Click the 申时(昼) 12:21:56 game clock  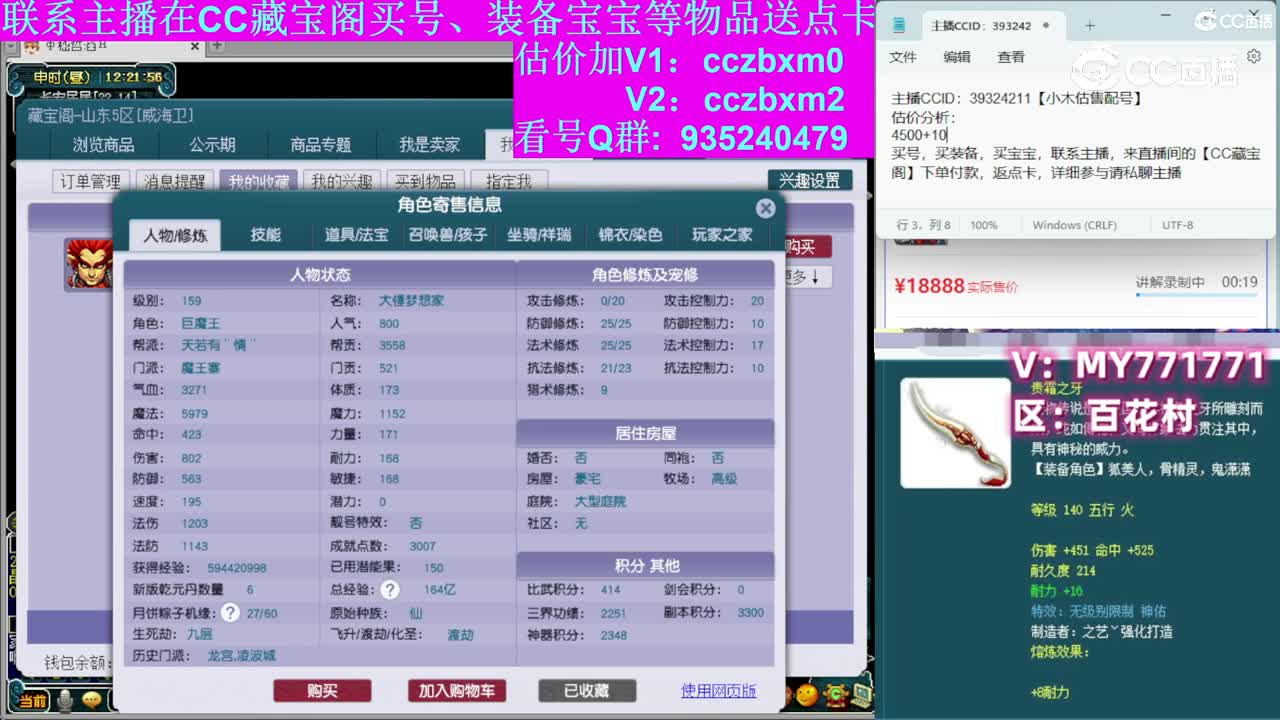tap(96, 77)
